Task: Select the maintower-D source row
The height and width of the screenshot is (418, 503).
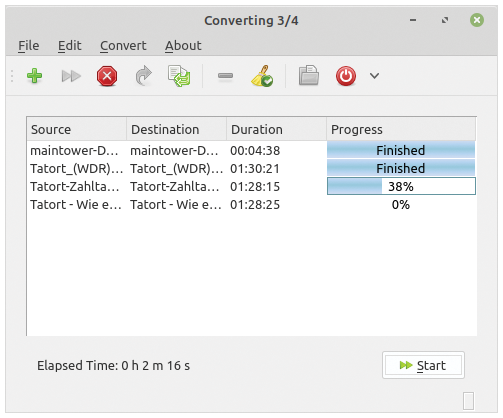Action: (x=252, y=150)
